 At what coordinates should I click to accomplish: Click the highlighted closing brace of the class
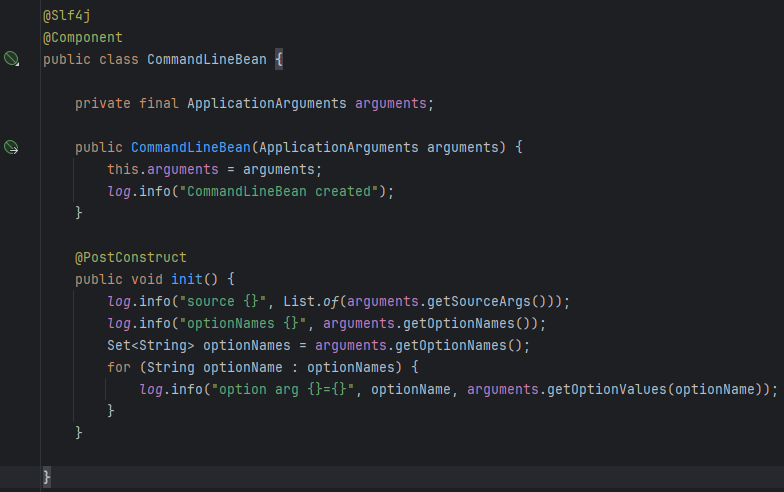(x=46, y=477)
